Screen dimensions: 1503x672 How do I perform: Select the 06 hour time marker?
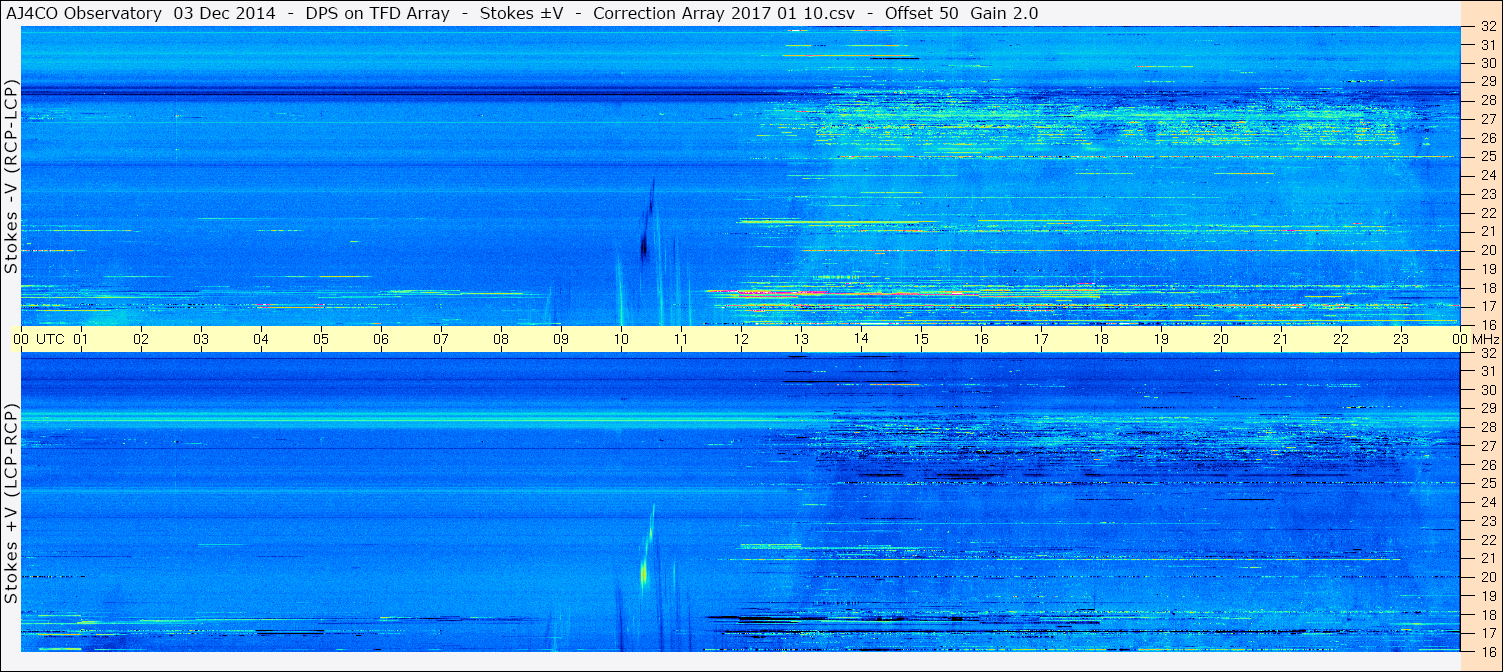coord(381,339)
